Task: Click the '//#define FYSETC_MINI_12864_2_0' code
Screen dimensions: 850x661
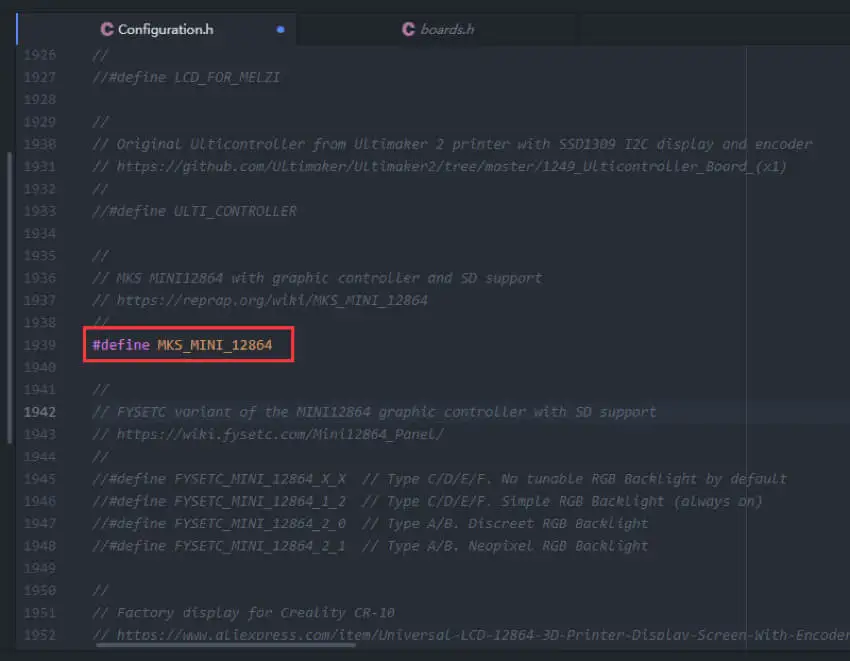Action: click(x=219, y=524)
